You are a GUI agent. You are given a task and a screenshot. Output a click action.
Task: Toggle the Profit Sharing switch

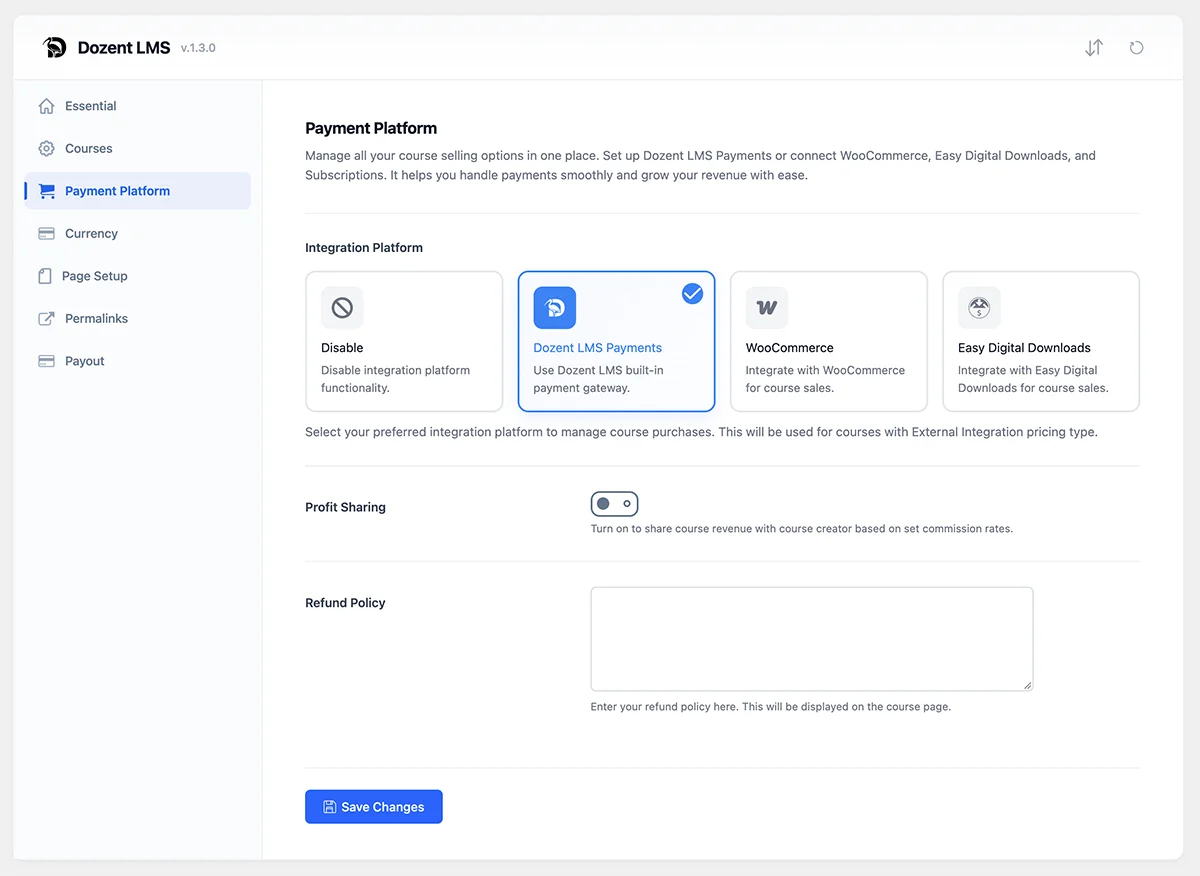coord(614,504)
